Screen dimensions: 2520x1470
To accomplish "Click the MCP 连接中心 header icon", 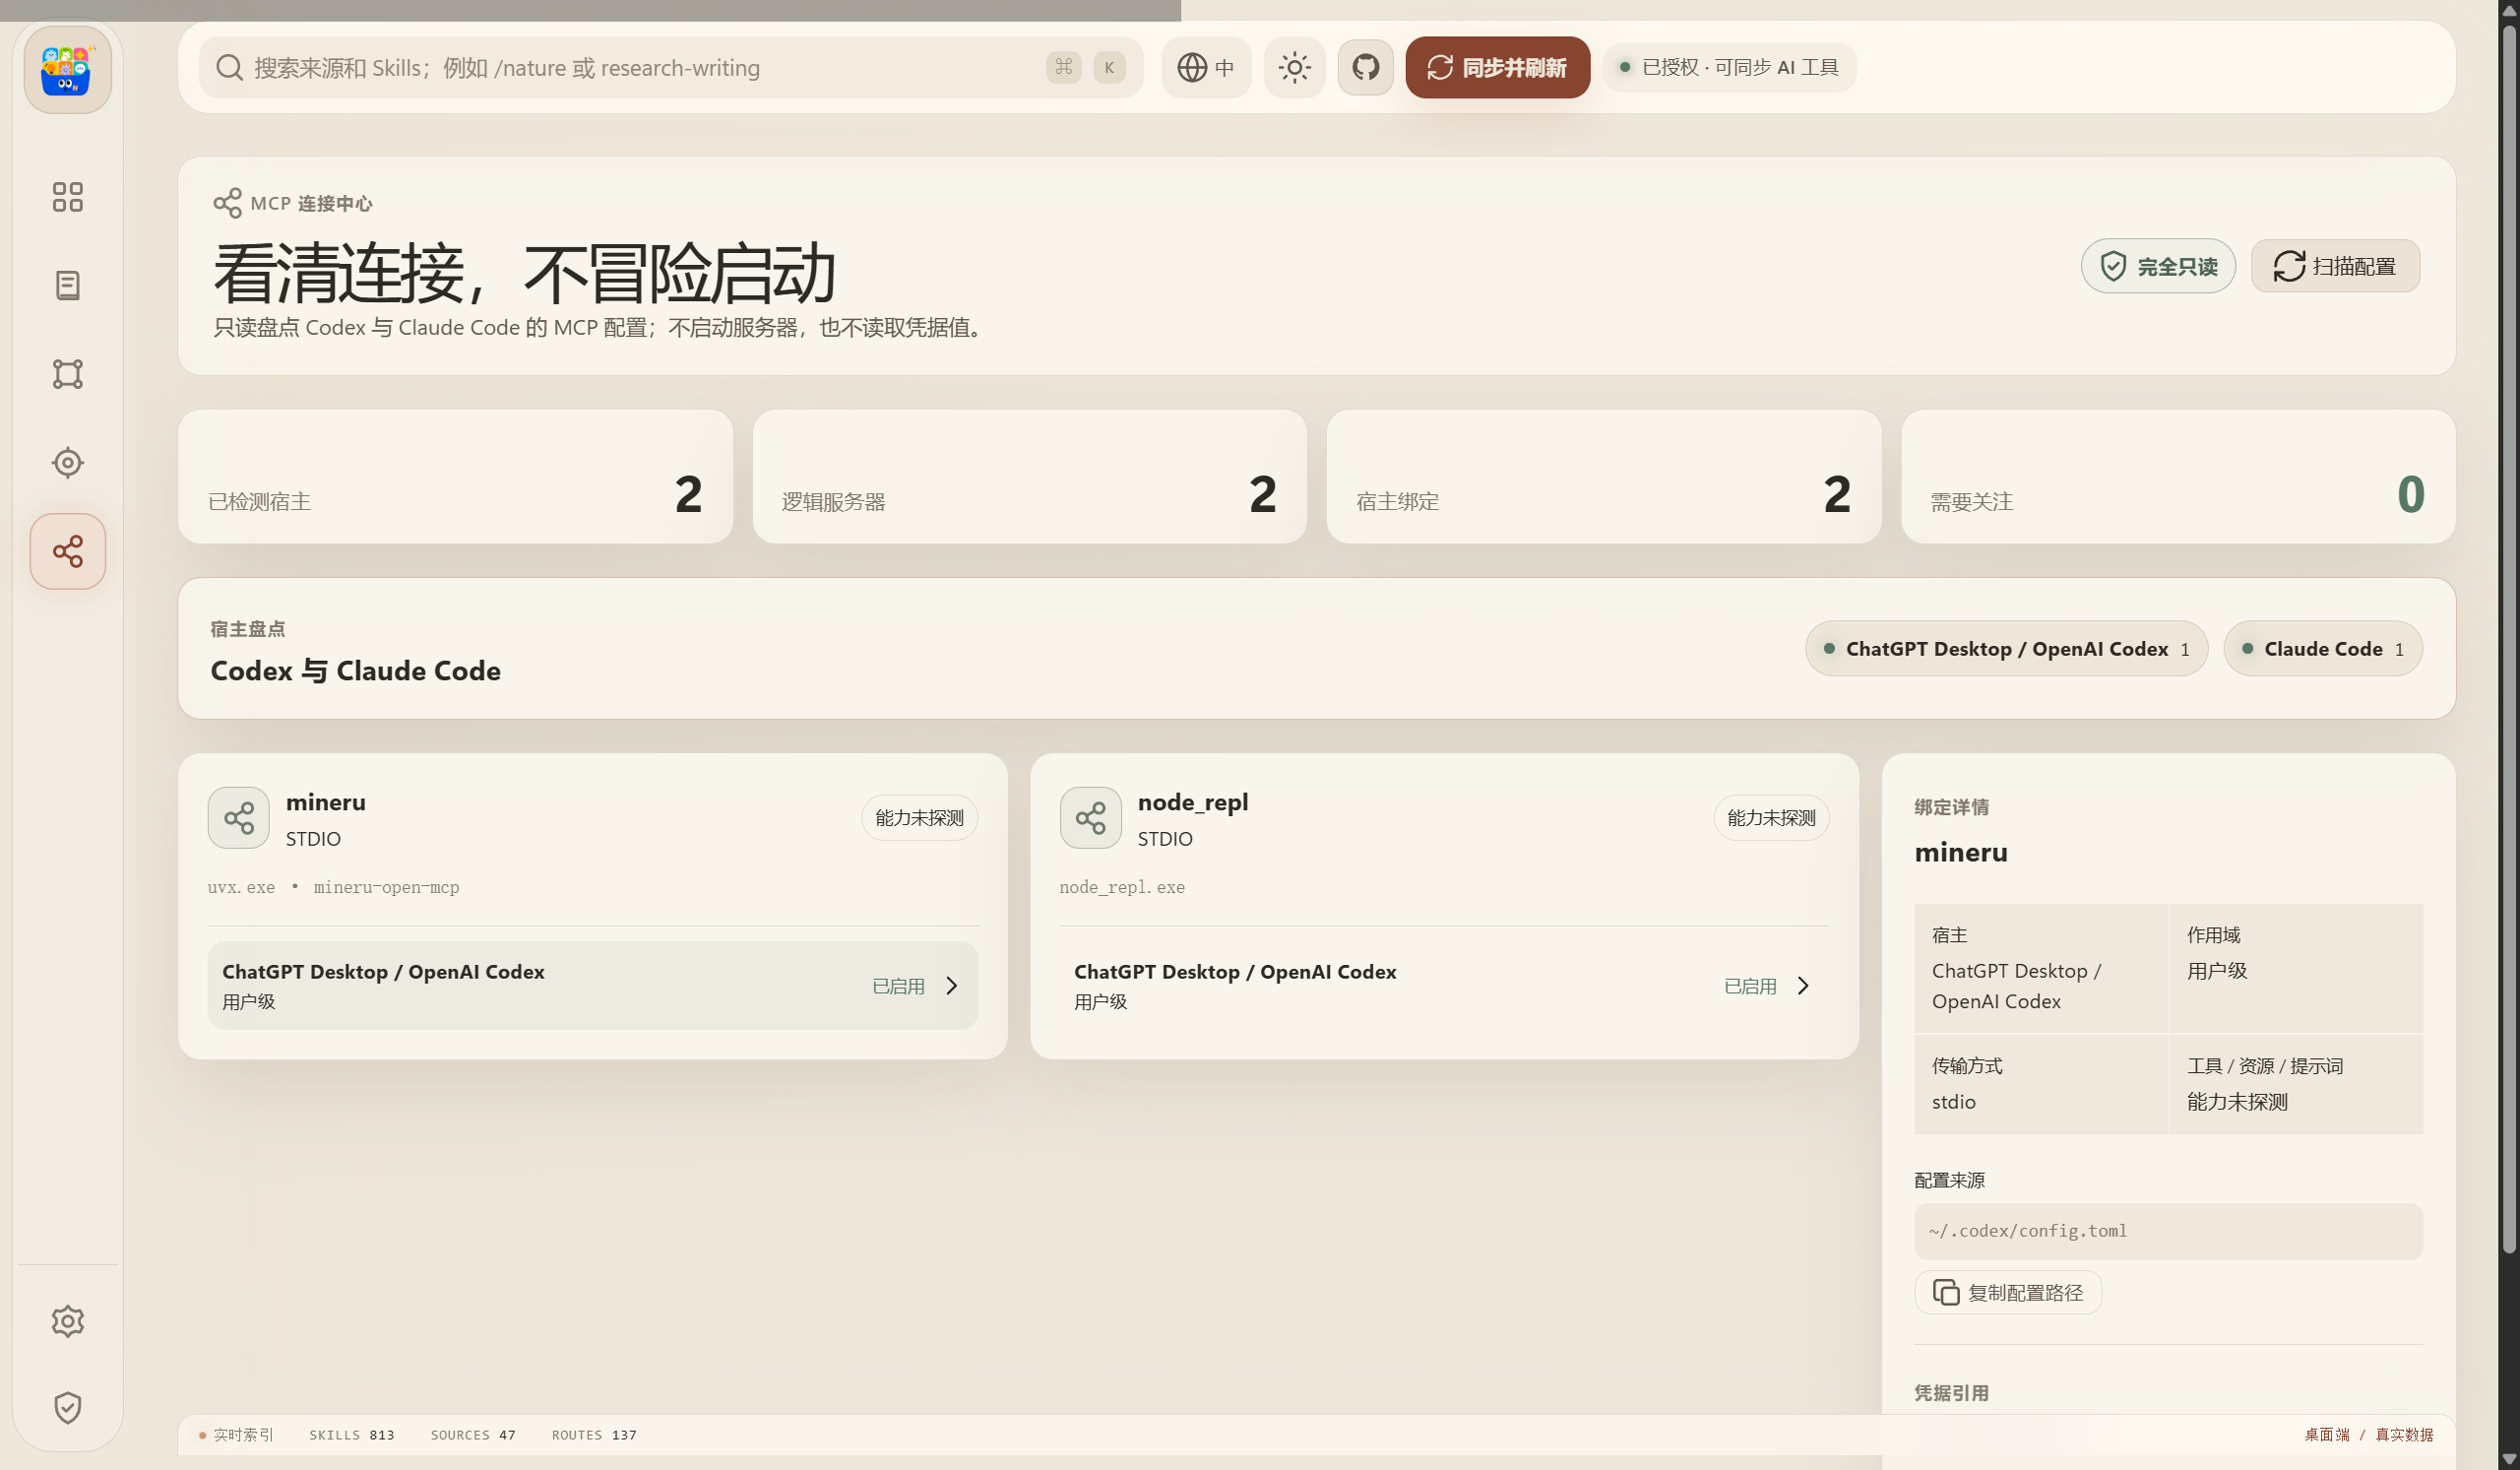I will click(227, 203).
